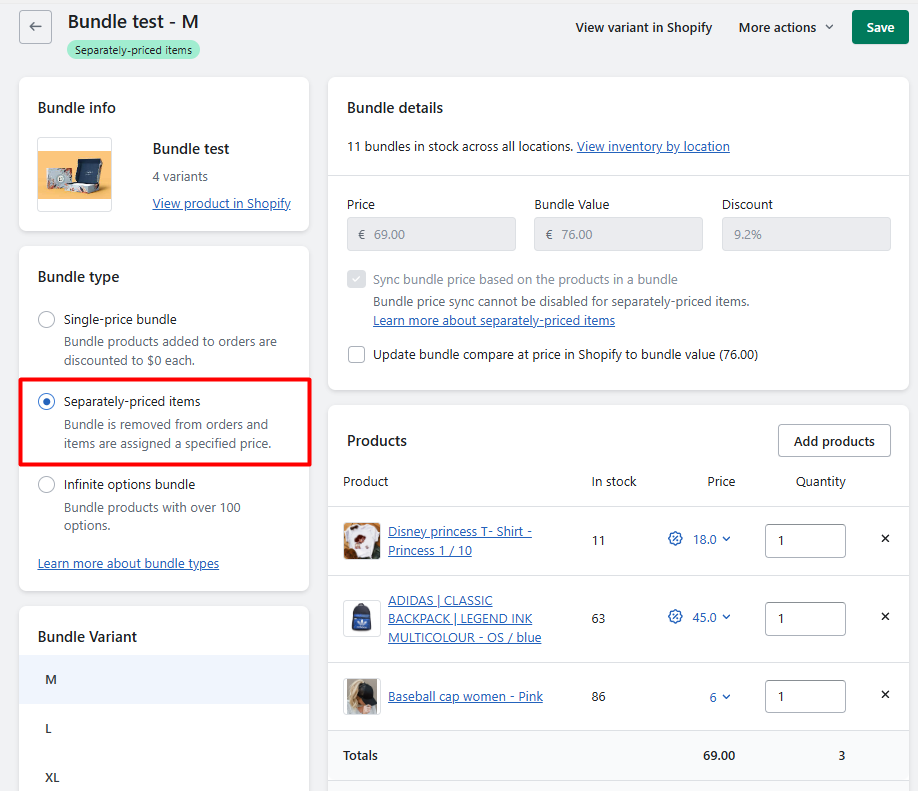Click Add products button
Viewport: 918px width, 791px height.
(x=834, y=441)
